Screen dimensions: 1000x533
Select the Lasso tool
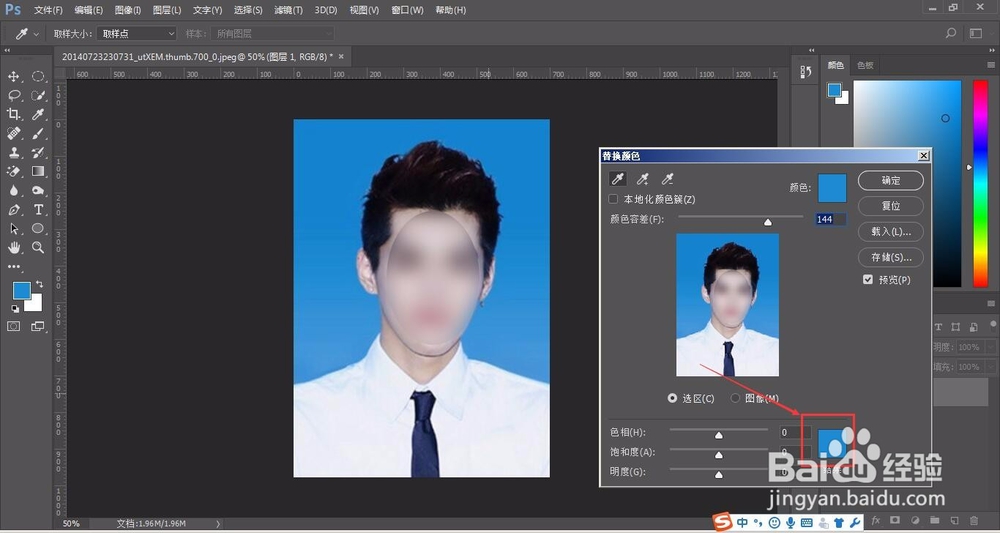(14, 96)
